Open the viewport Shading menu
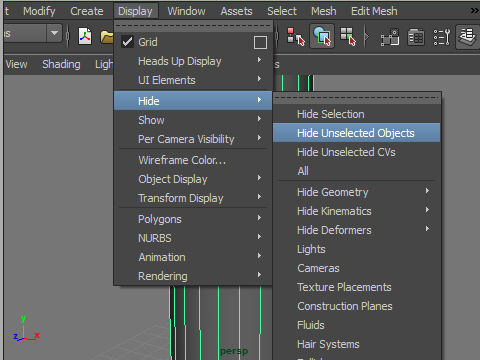The width and height of the screenshot is (480, 360). 61,64
